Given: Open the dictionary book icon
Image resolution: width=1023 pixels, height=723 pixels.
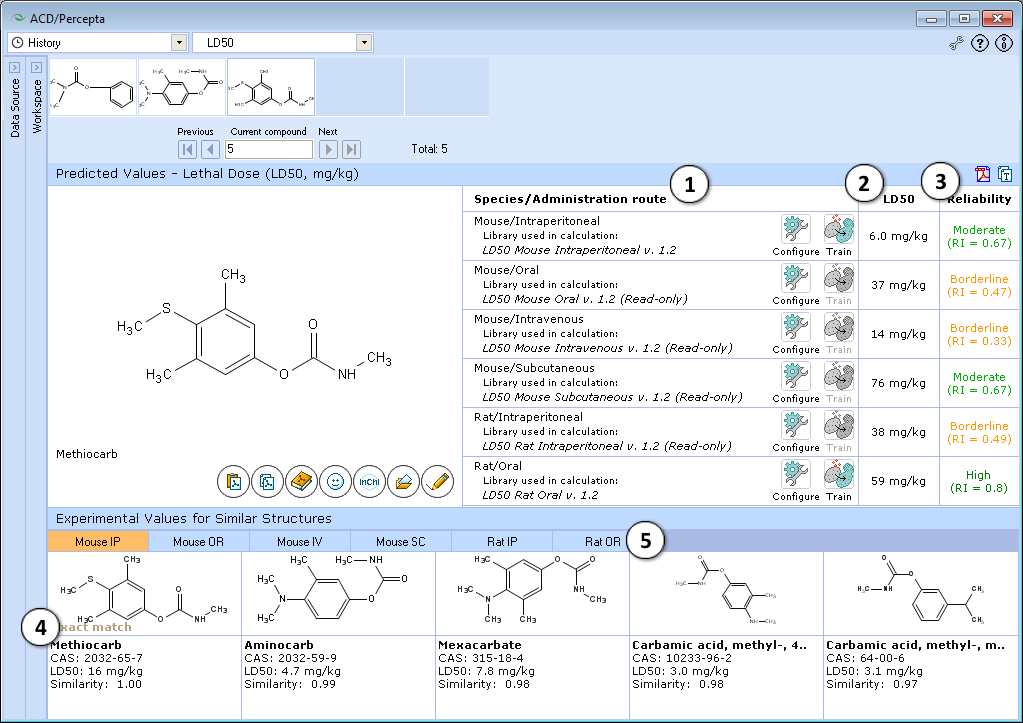Looking at the screenshot, I should point(301,482).
